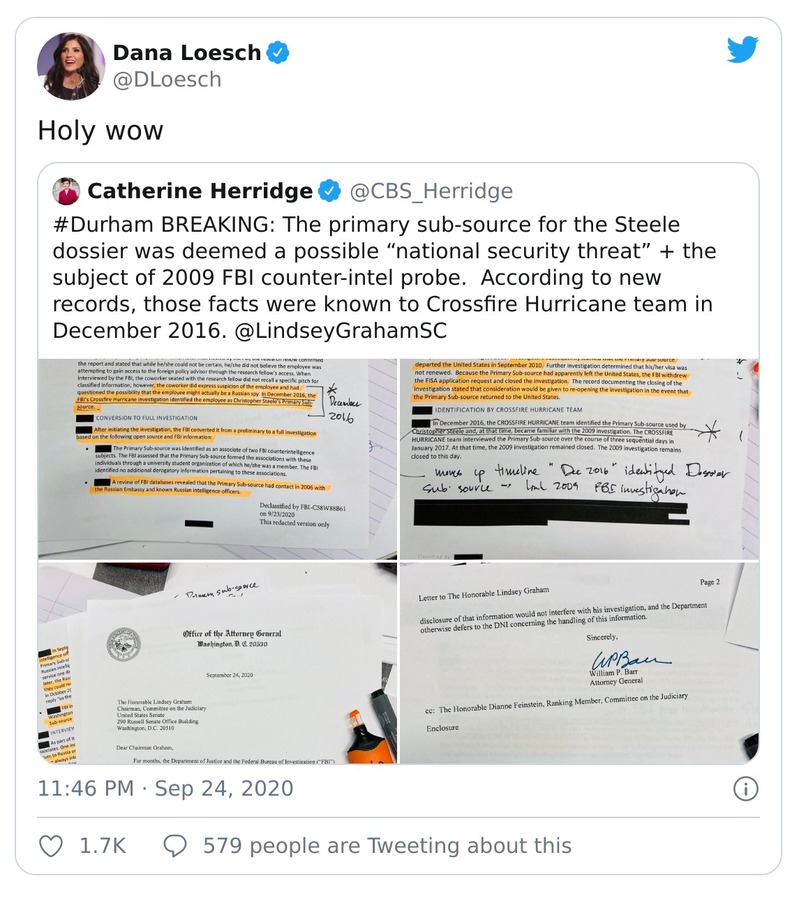
Task: Open the @CBS_Herridge handle
Action: [431, 191]
